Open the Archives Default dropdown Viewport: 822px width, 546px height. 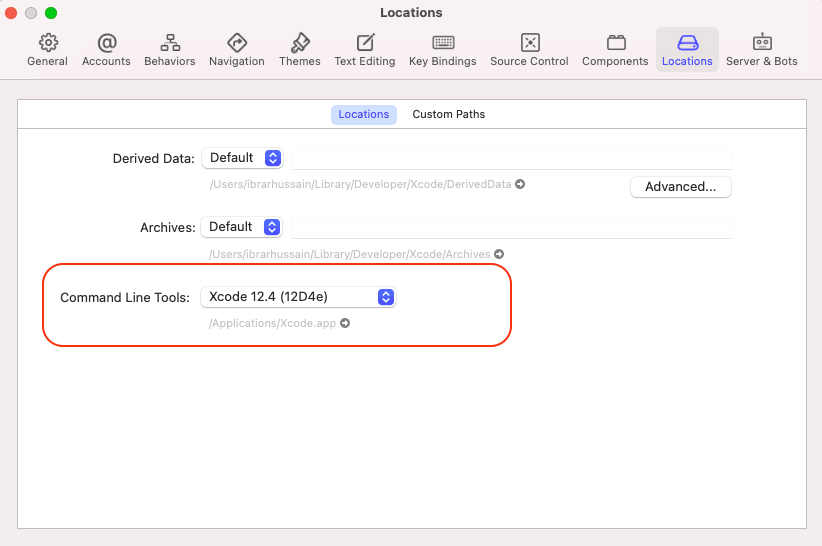coord(242,227)
